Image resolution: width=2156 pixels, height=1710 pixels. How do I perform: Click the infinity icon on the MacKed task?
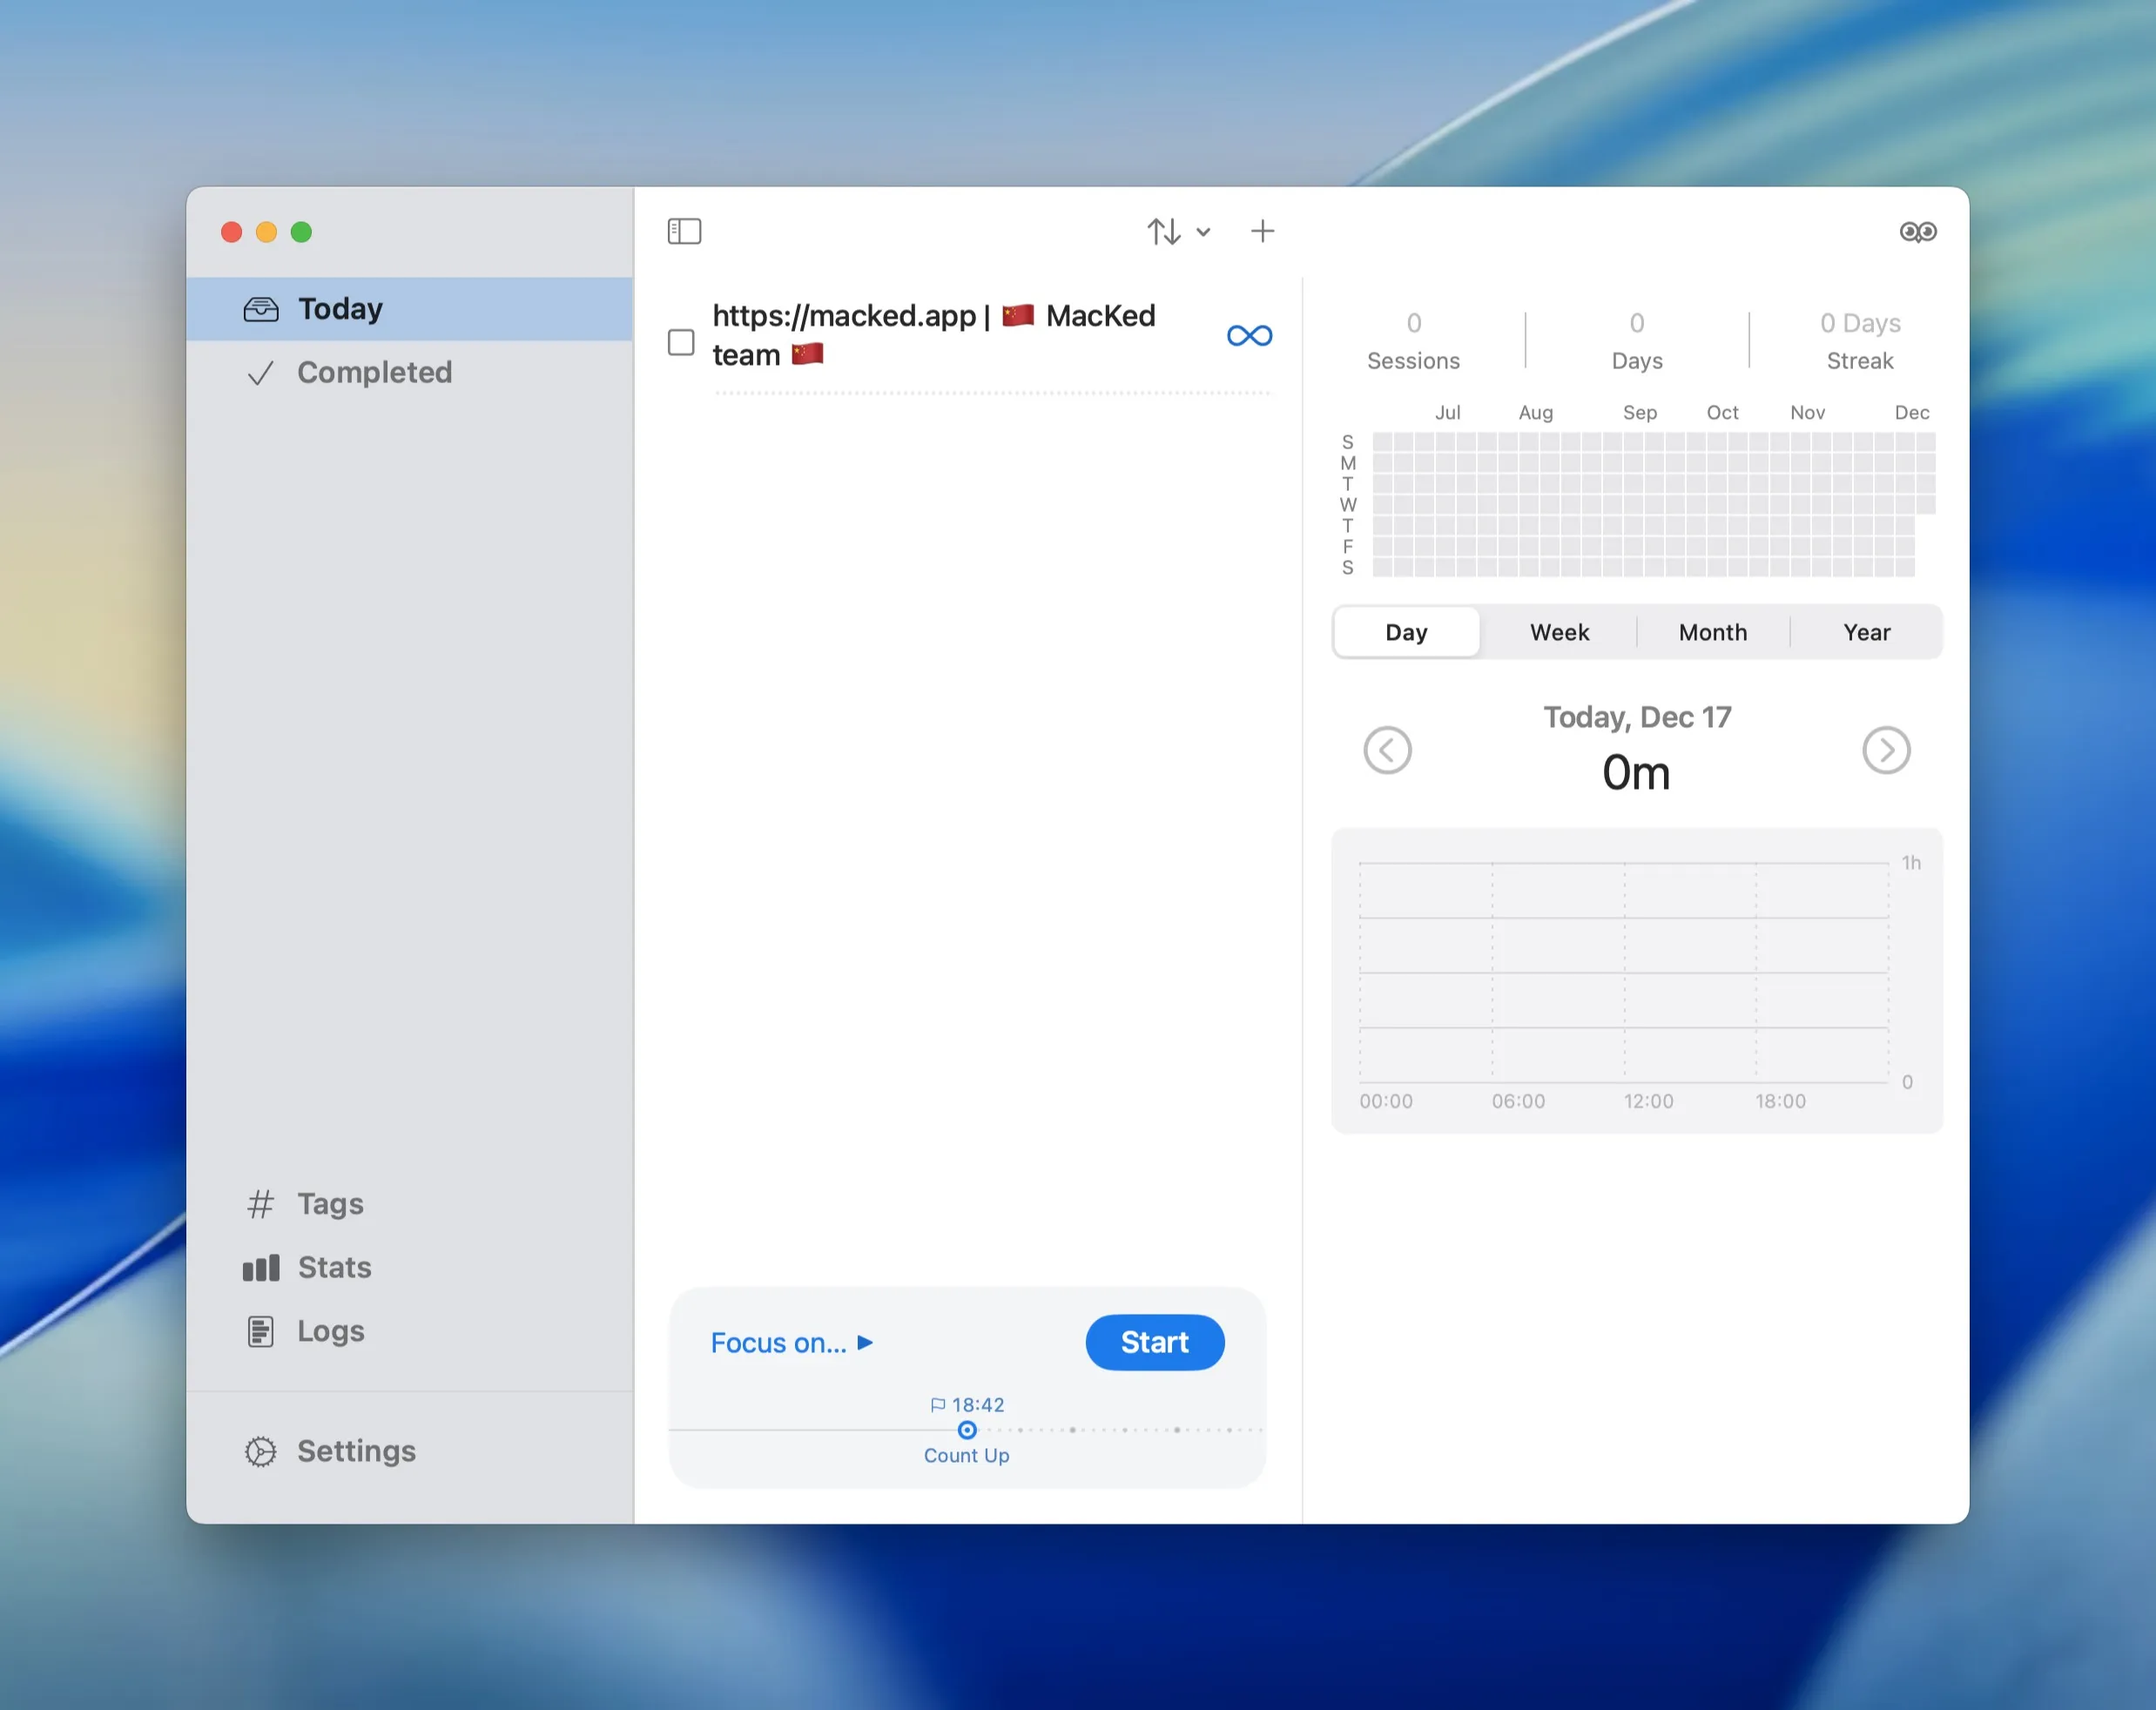pos(1249,336)
